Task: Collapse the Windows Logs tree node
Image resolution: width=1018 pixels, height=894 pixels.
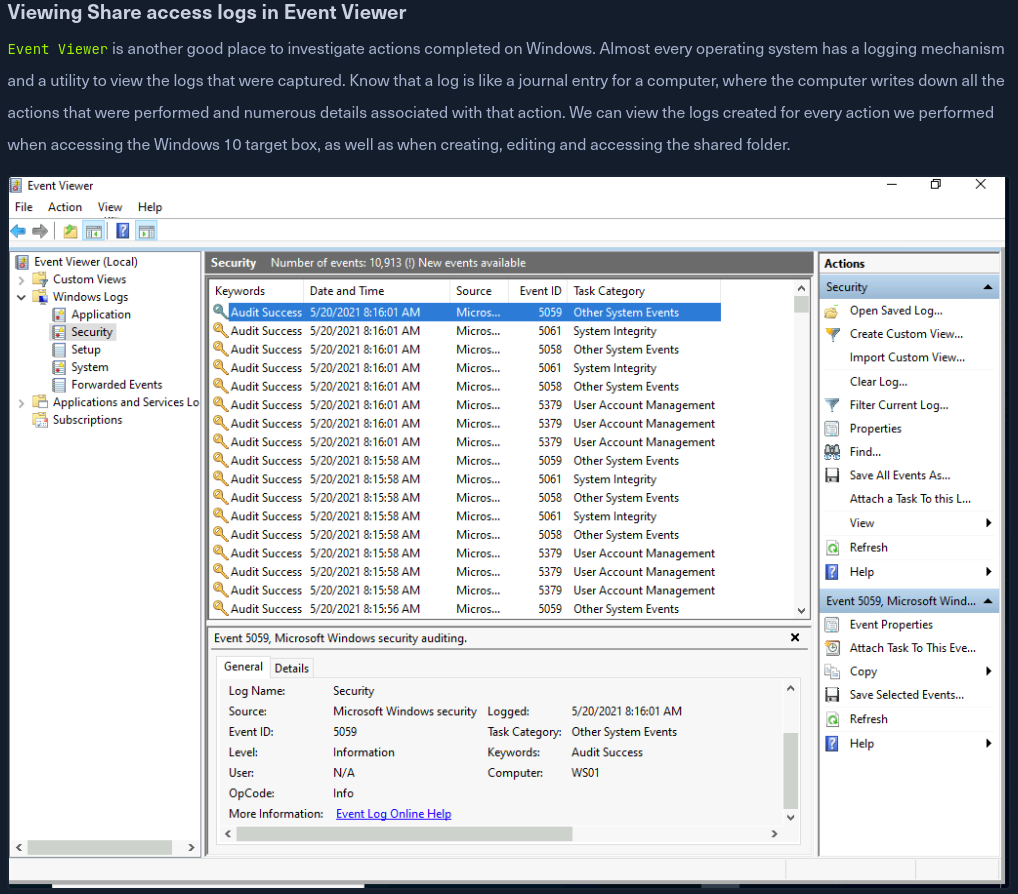Action: [21, 297]
